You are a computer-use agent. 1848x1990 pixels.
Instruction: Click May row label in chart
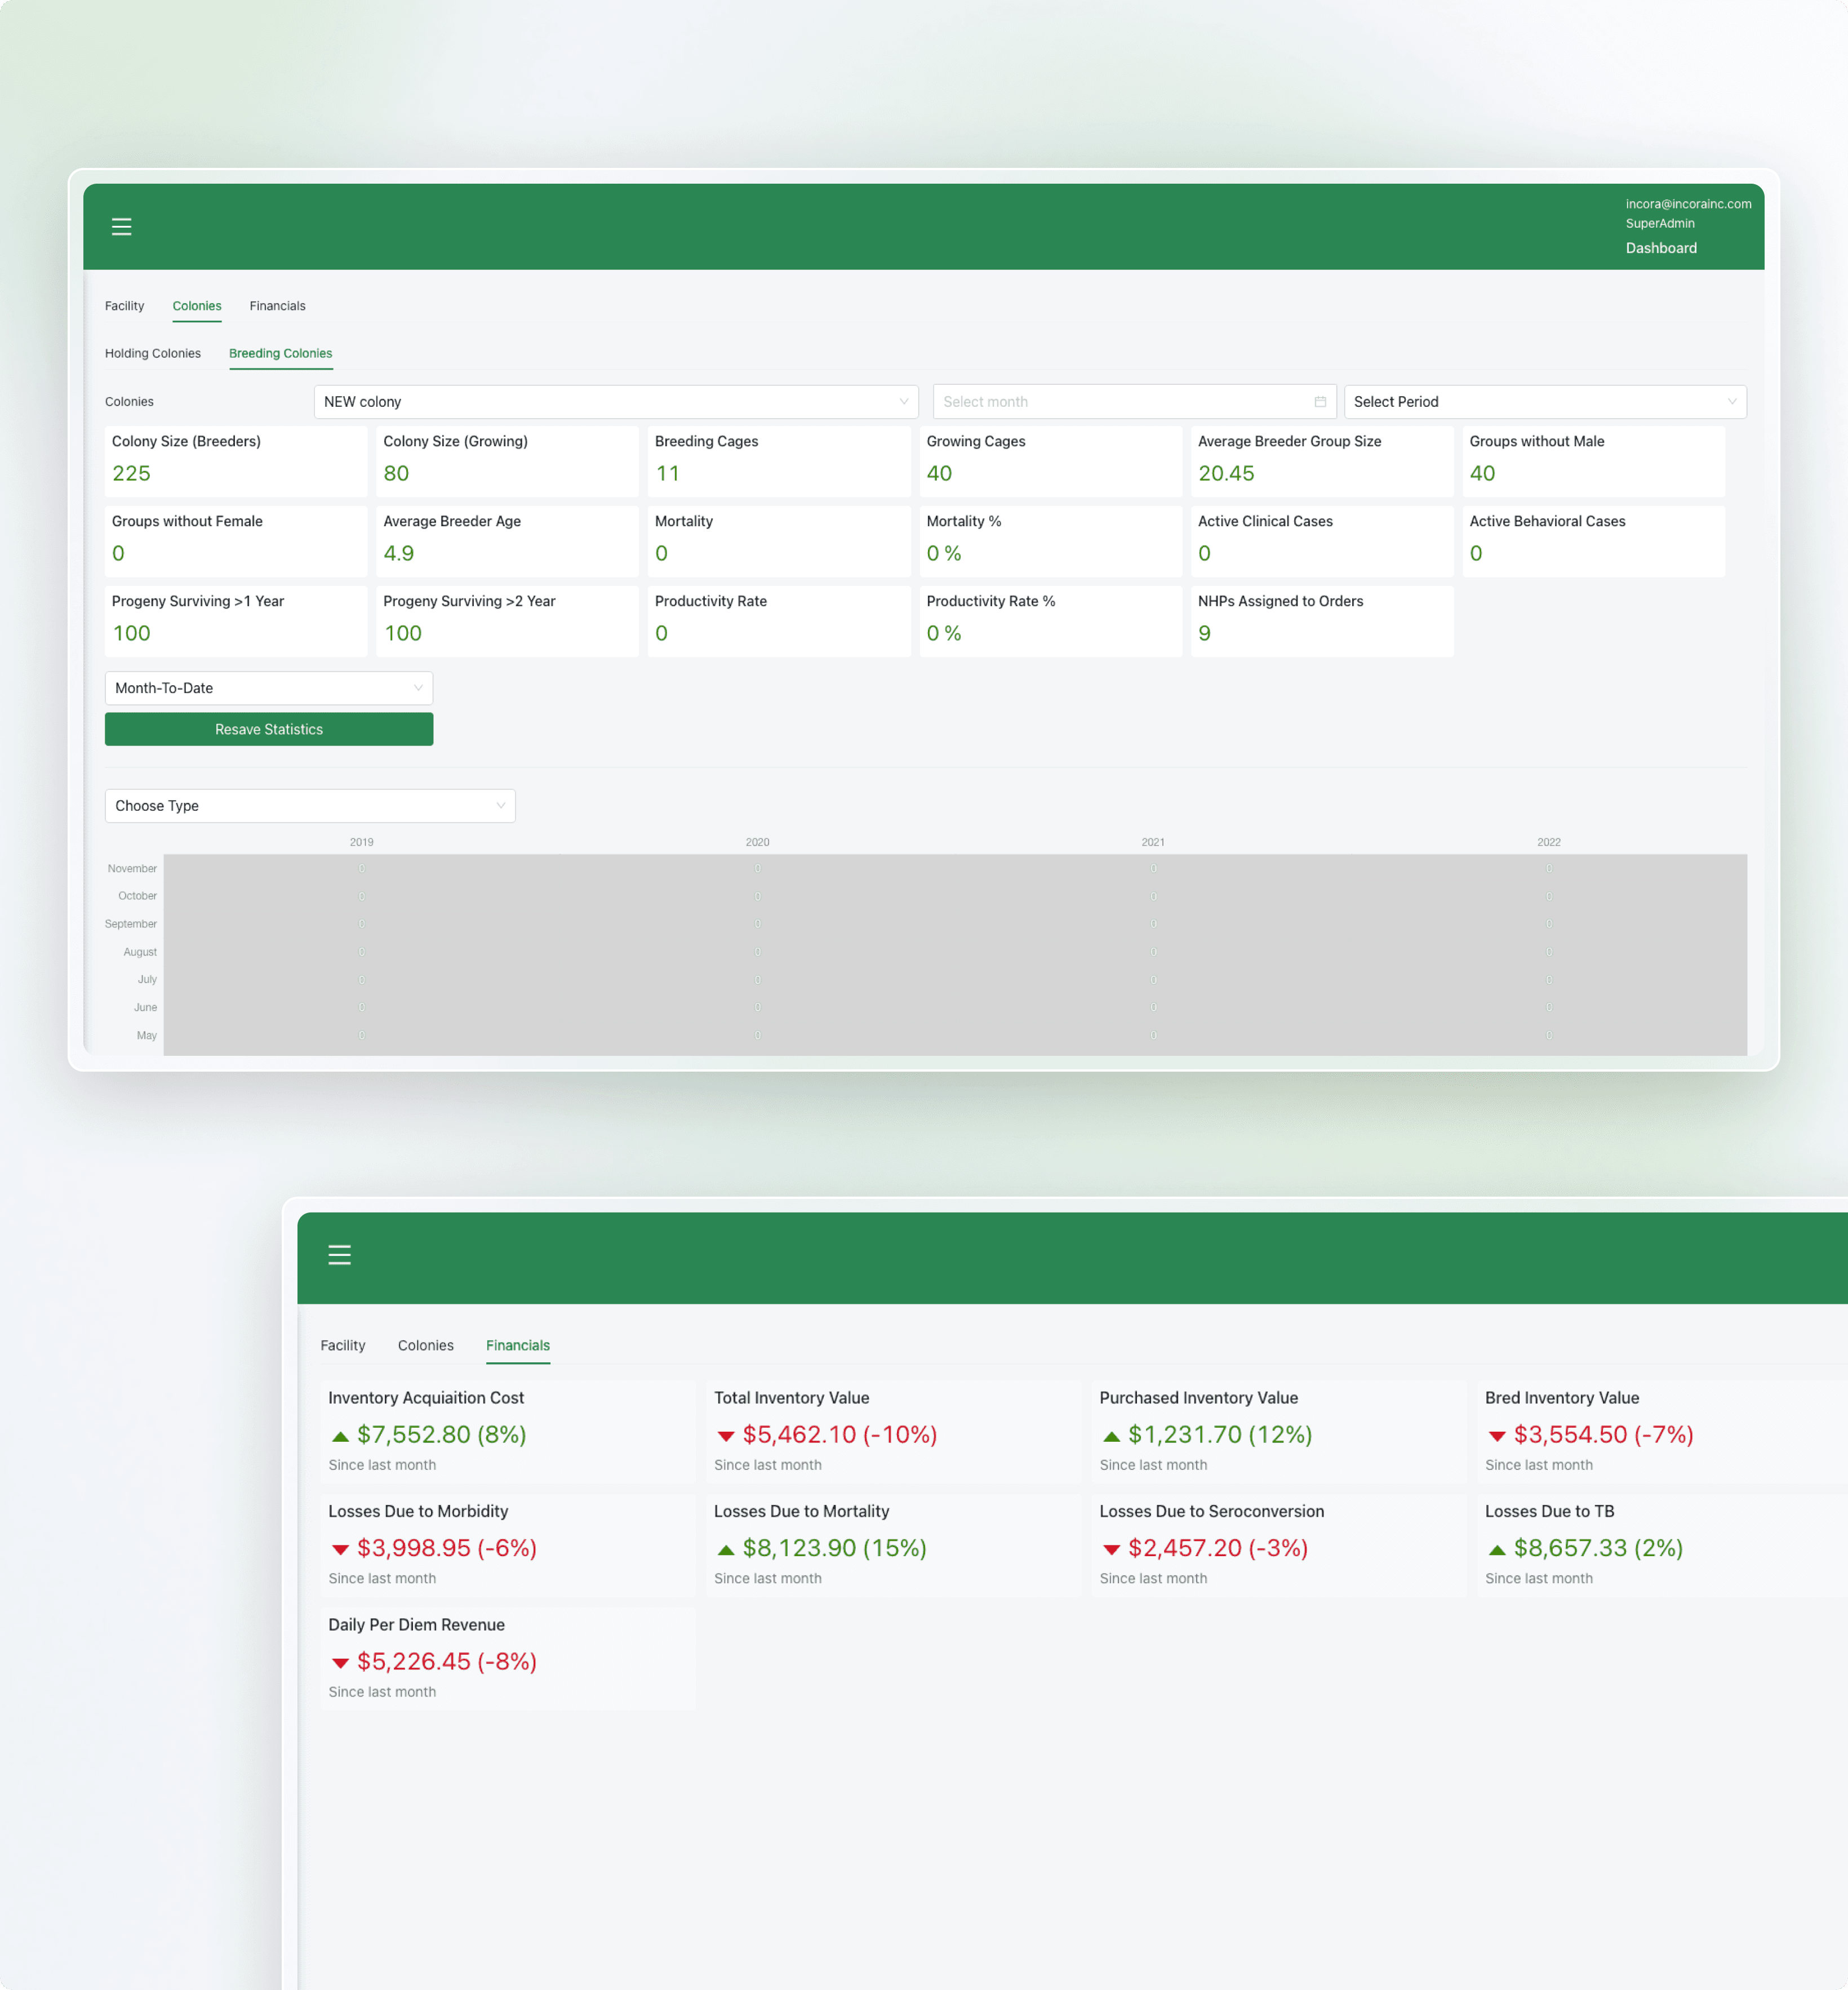147,1035
